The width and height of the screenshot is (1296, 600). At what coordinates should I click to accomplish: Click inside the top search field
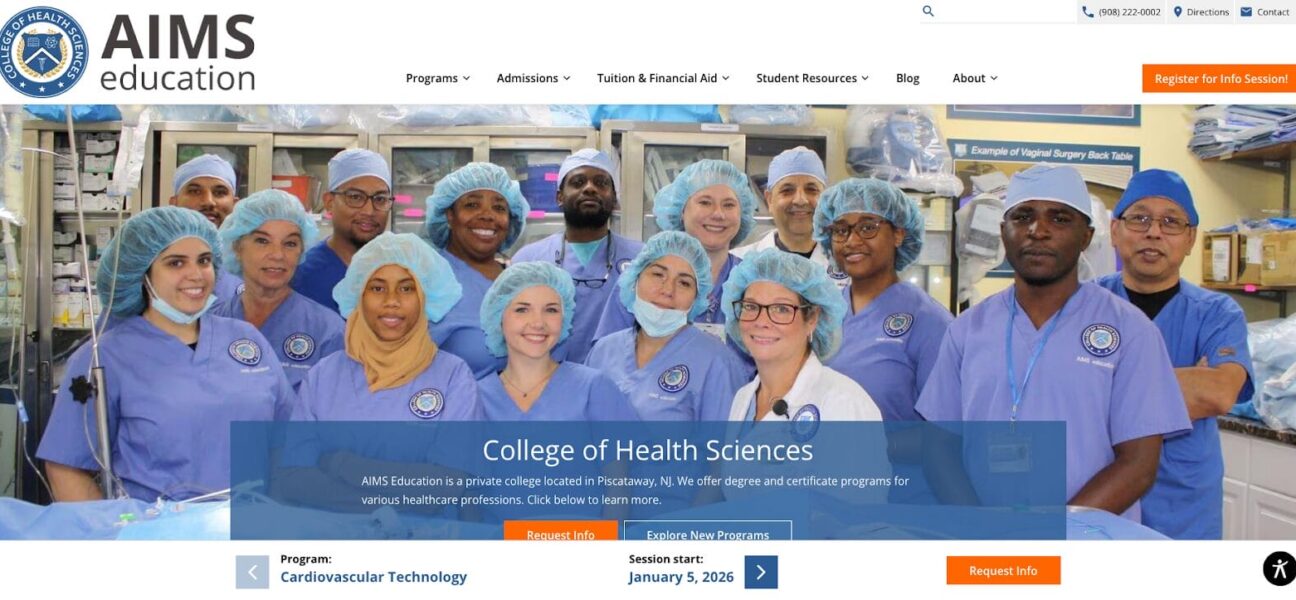[1005, 12]
